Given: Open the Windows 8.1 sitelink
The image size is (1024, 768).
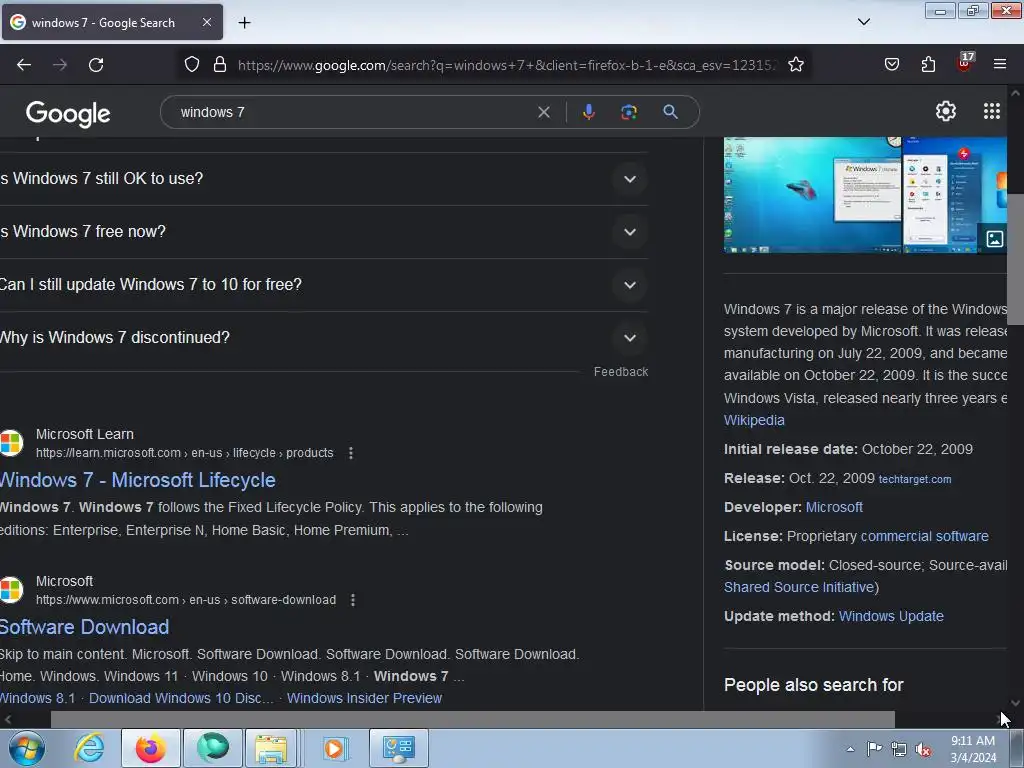Looking at the screenshot, I should point(38,698).
